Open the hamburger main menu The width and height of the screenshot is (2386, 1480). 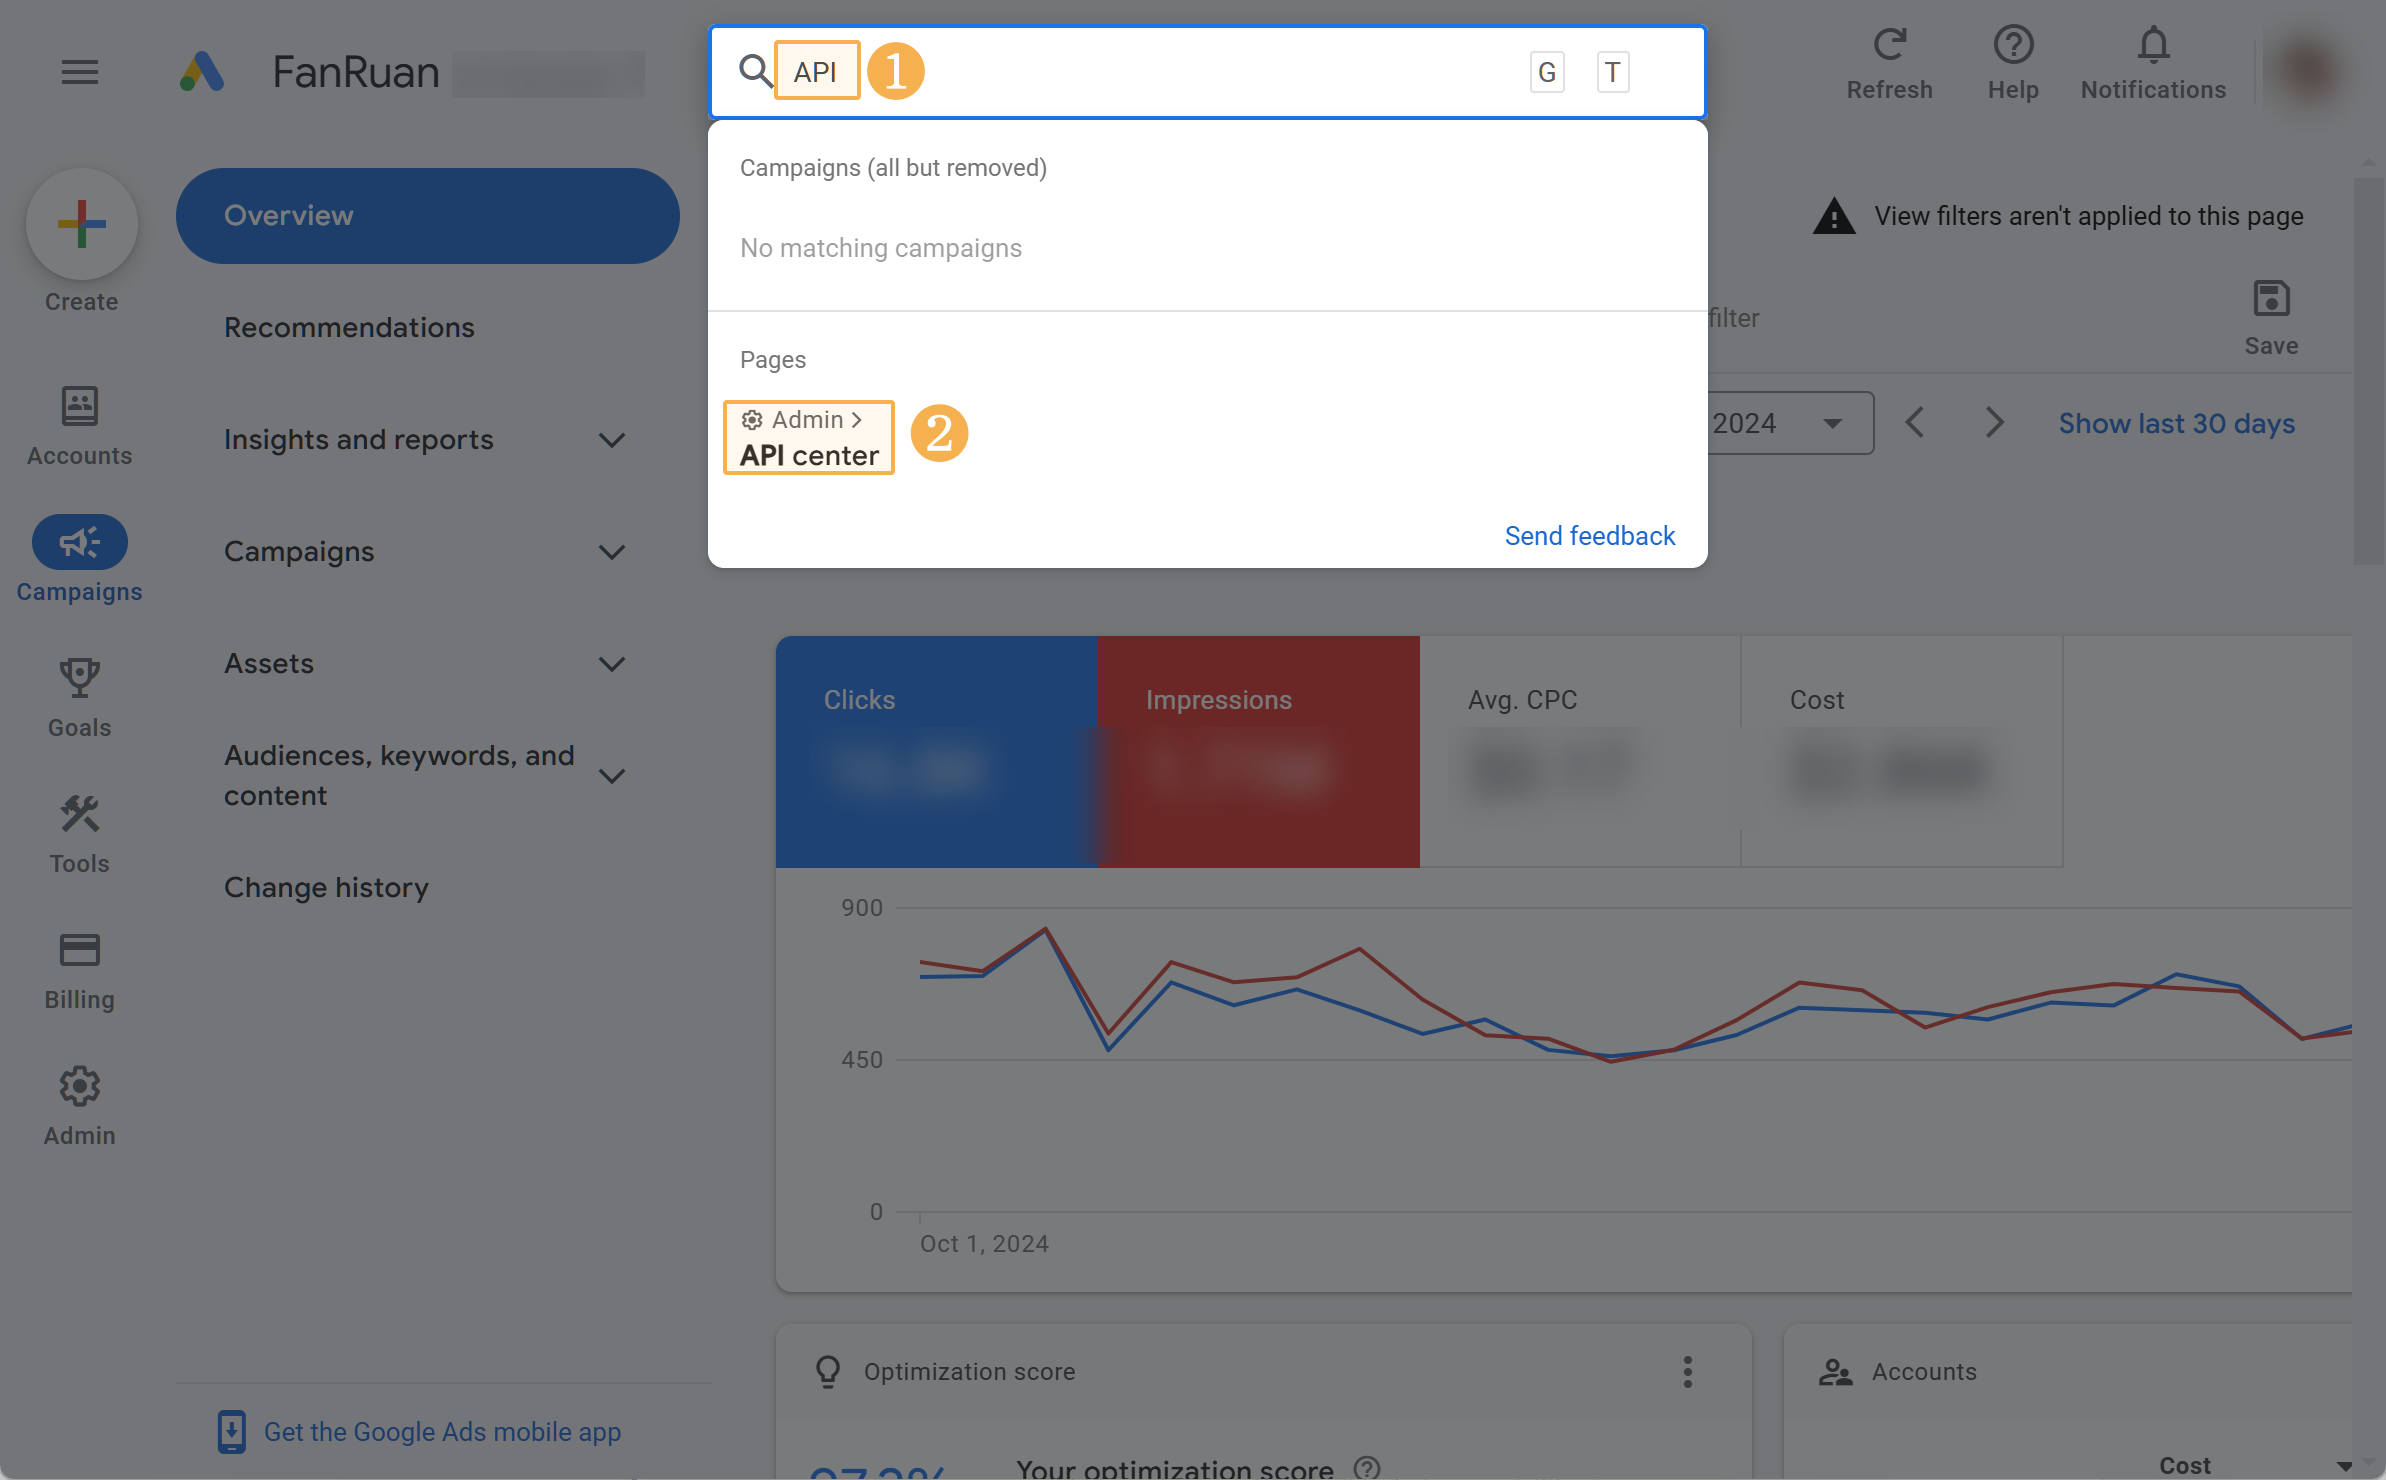[80, 72]
